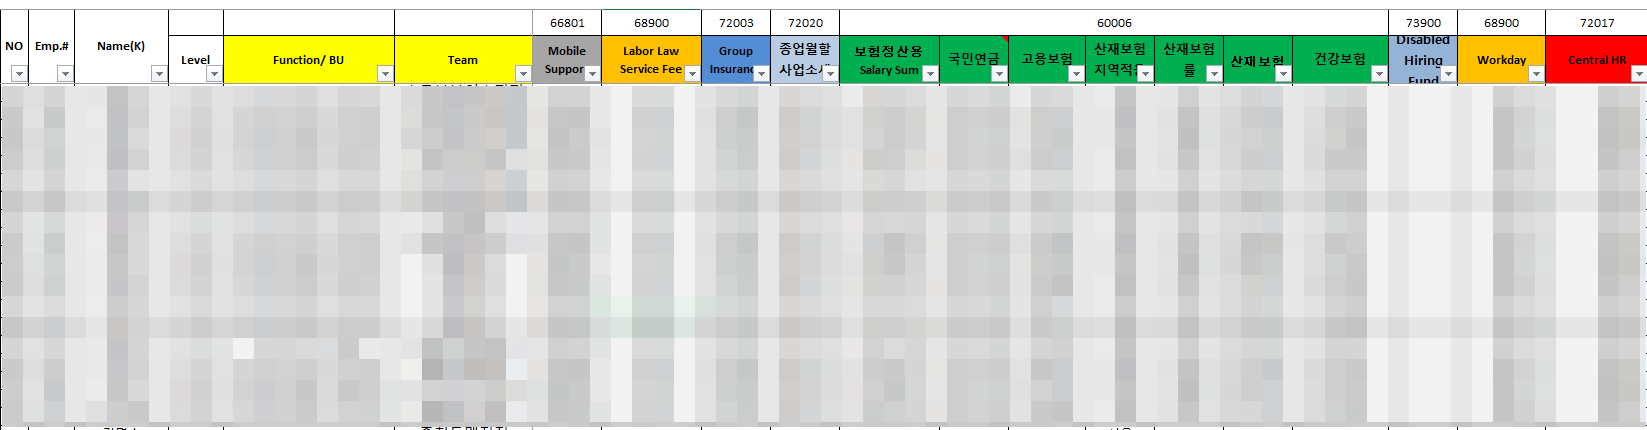1647x430 pixels.
Task: Open the Name(K) column filter dropdown
Action: pos(159,74)
